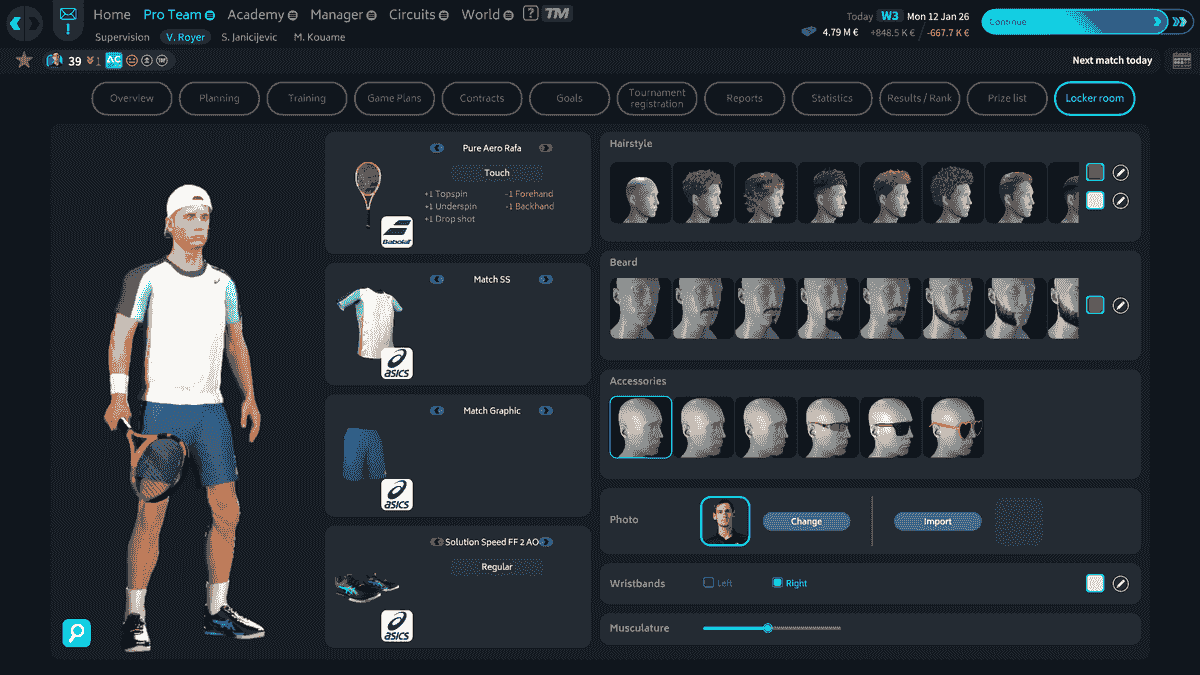Open the Tournament registration tab
Viewport: 1200px width, 675px height.
pyautogui.click(x=657, y=98)
